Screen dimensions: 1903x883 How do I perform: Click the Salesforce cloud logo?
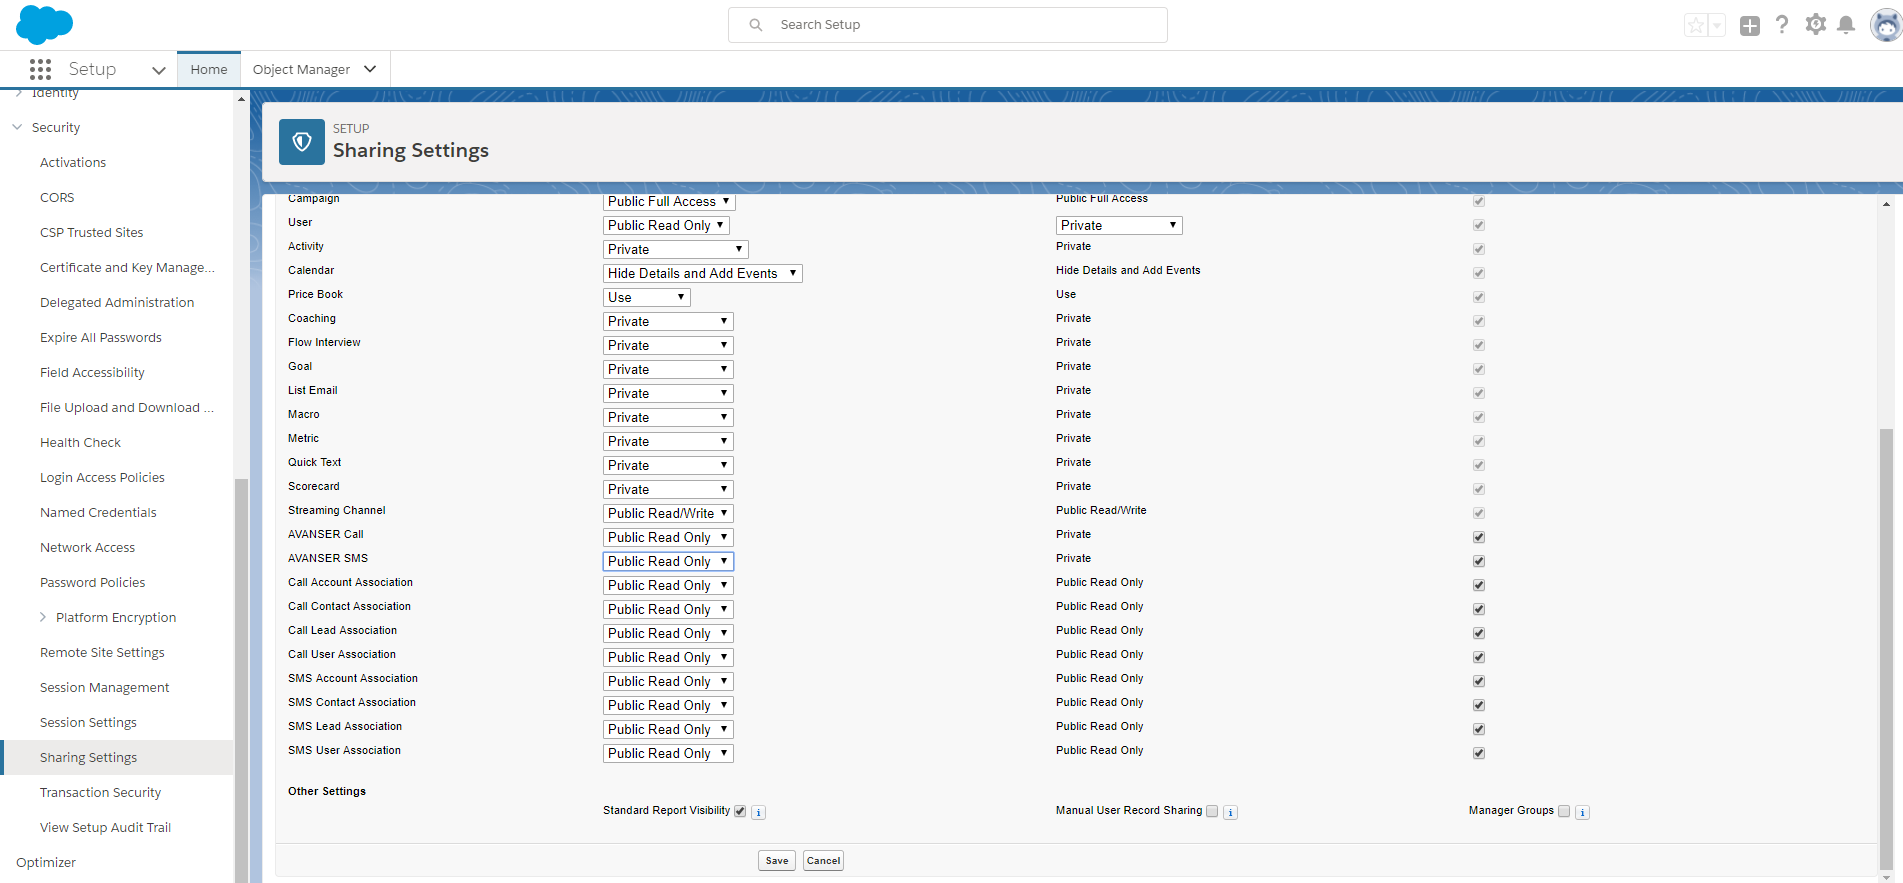(x=44, y=24)
